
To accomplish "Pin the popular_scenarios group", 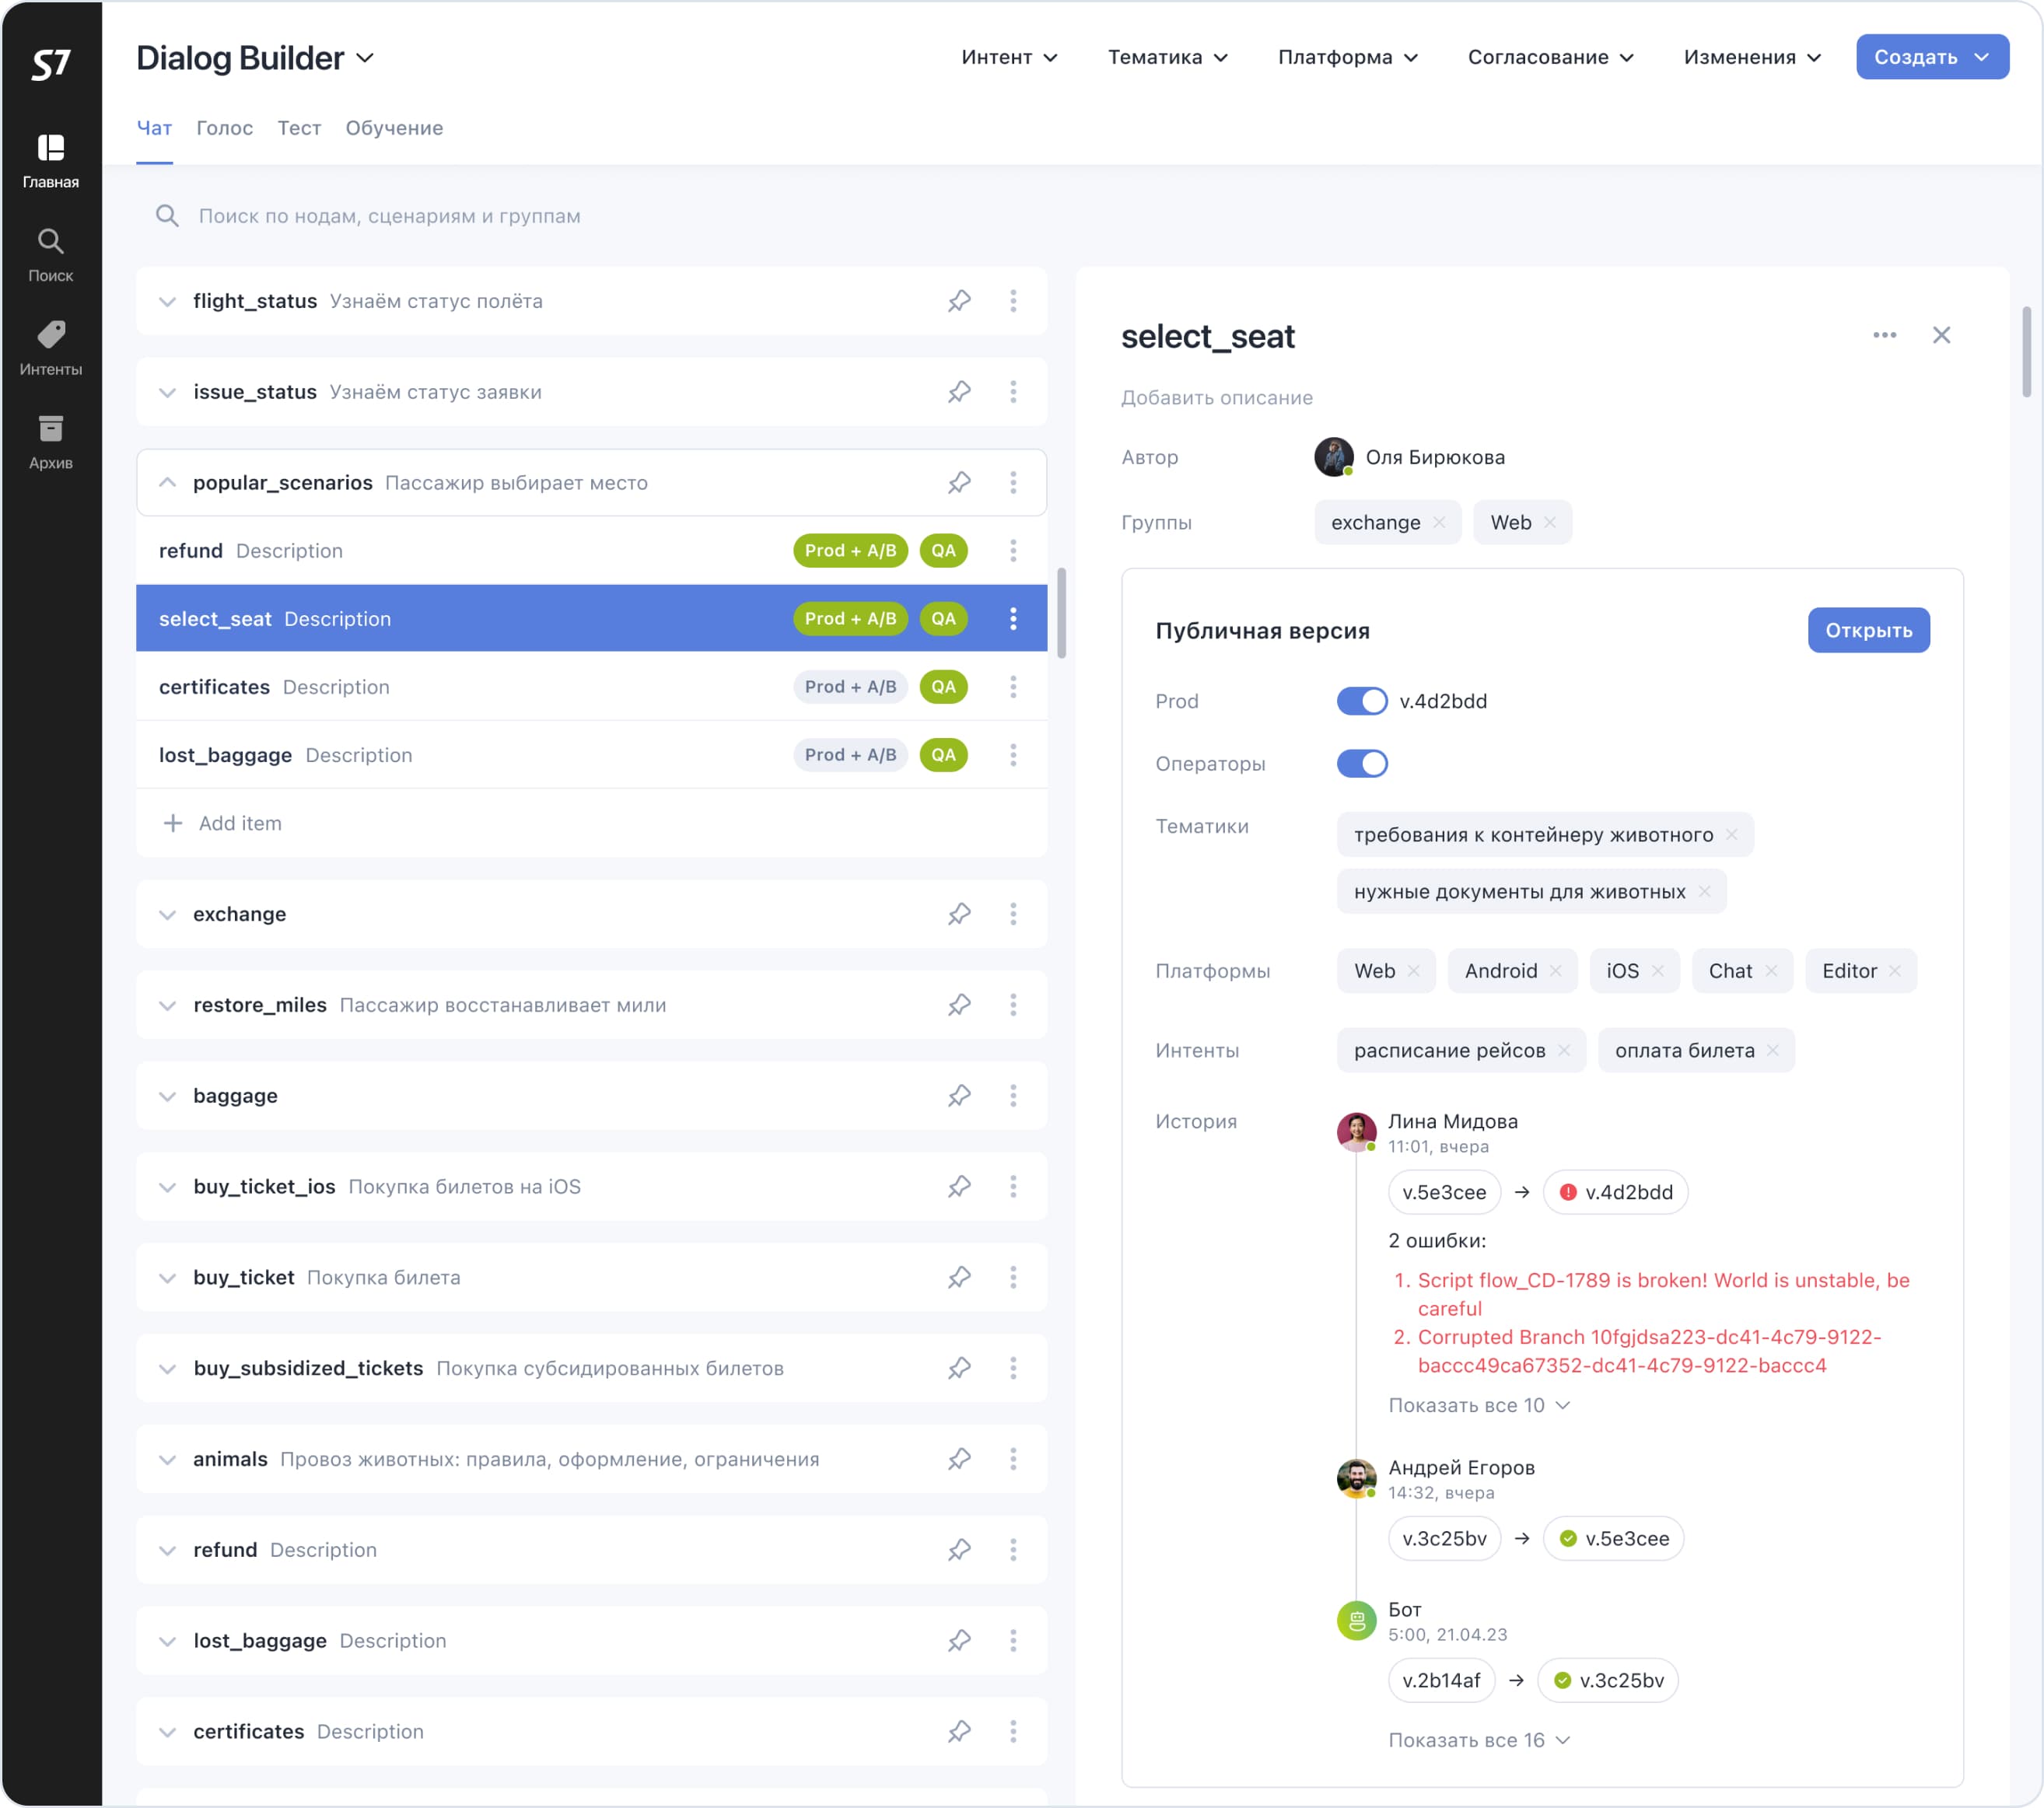I will [x=959, y=483].
